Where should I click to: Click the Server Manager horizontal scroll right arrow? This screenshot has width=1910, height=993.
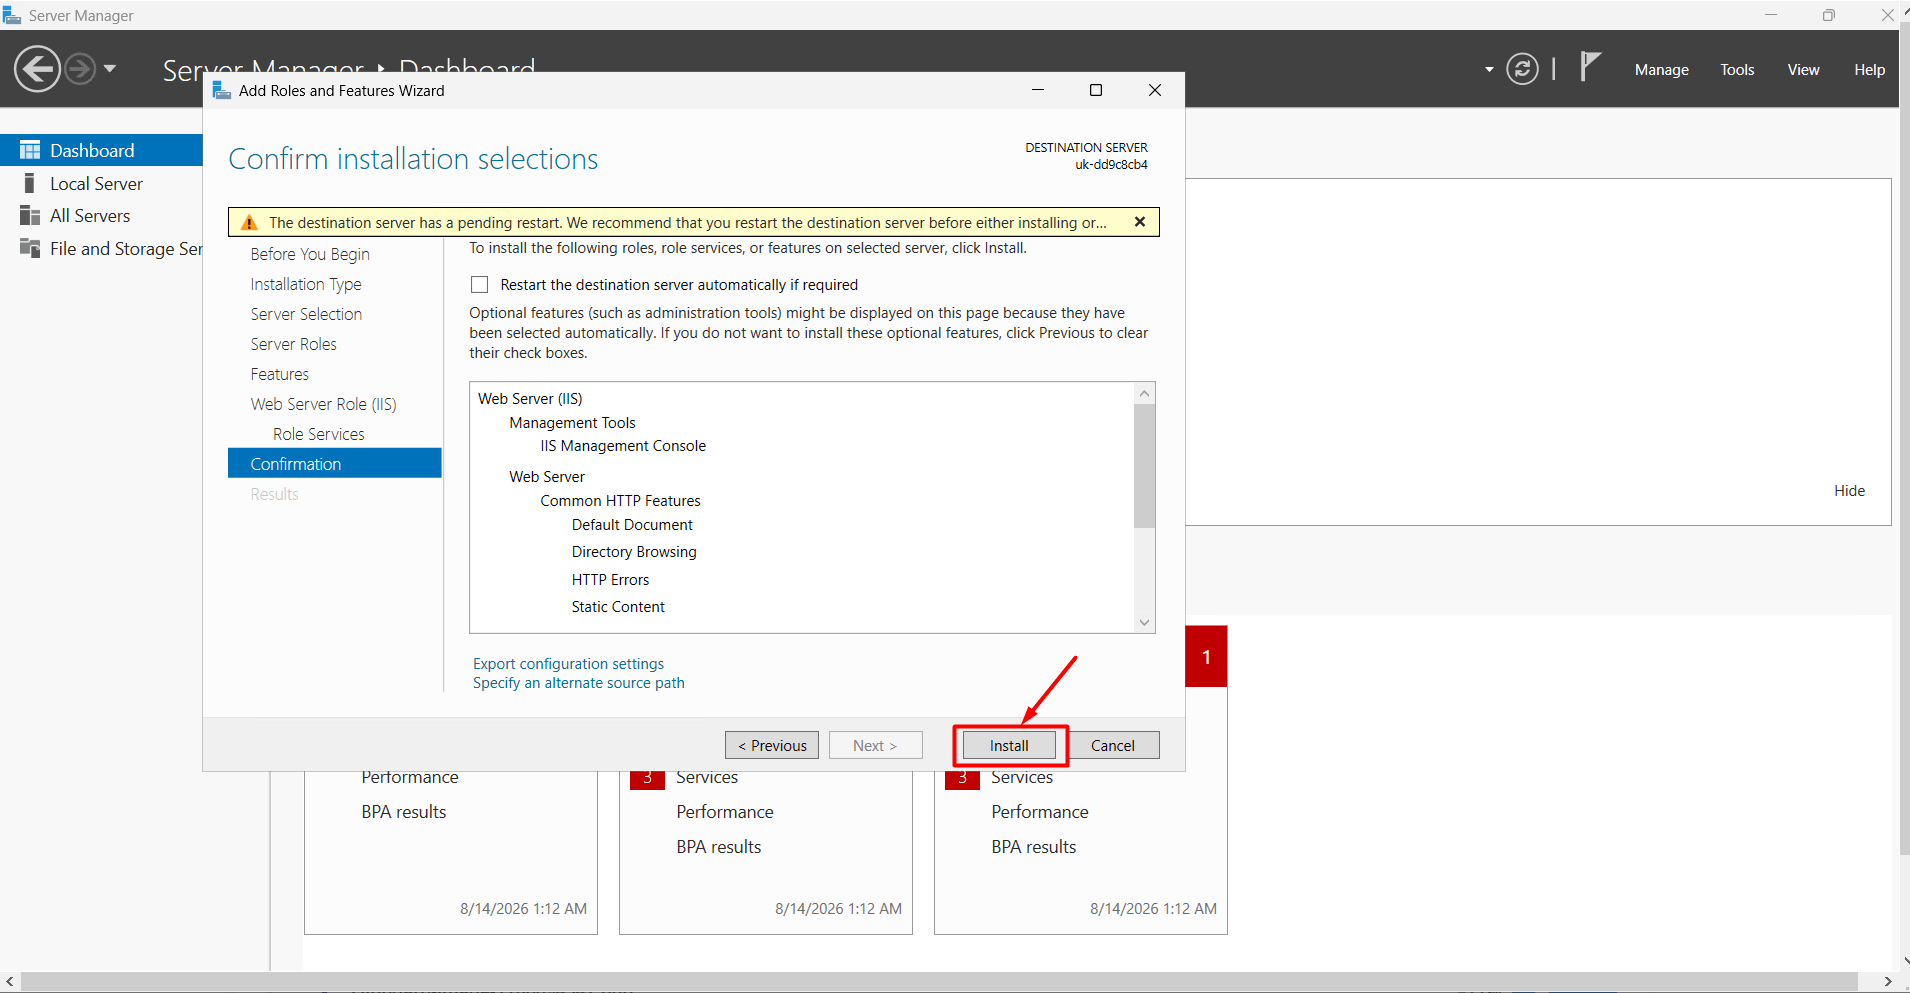1888,982
